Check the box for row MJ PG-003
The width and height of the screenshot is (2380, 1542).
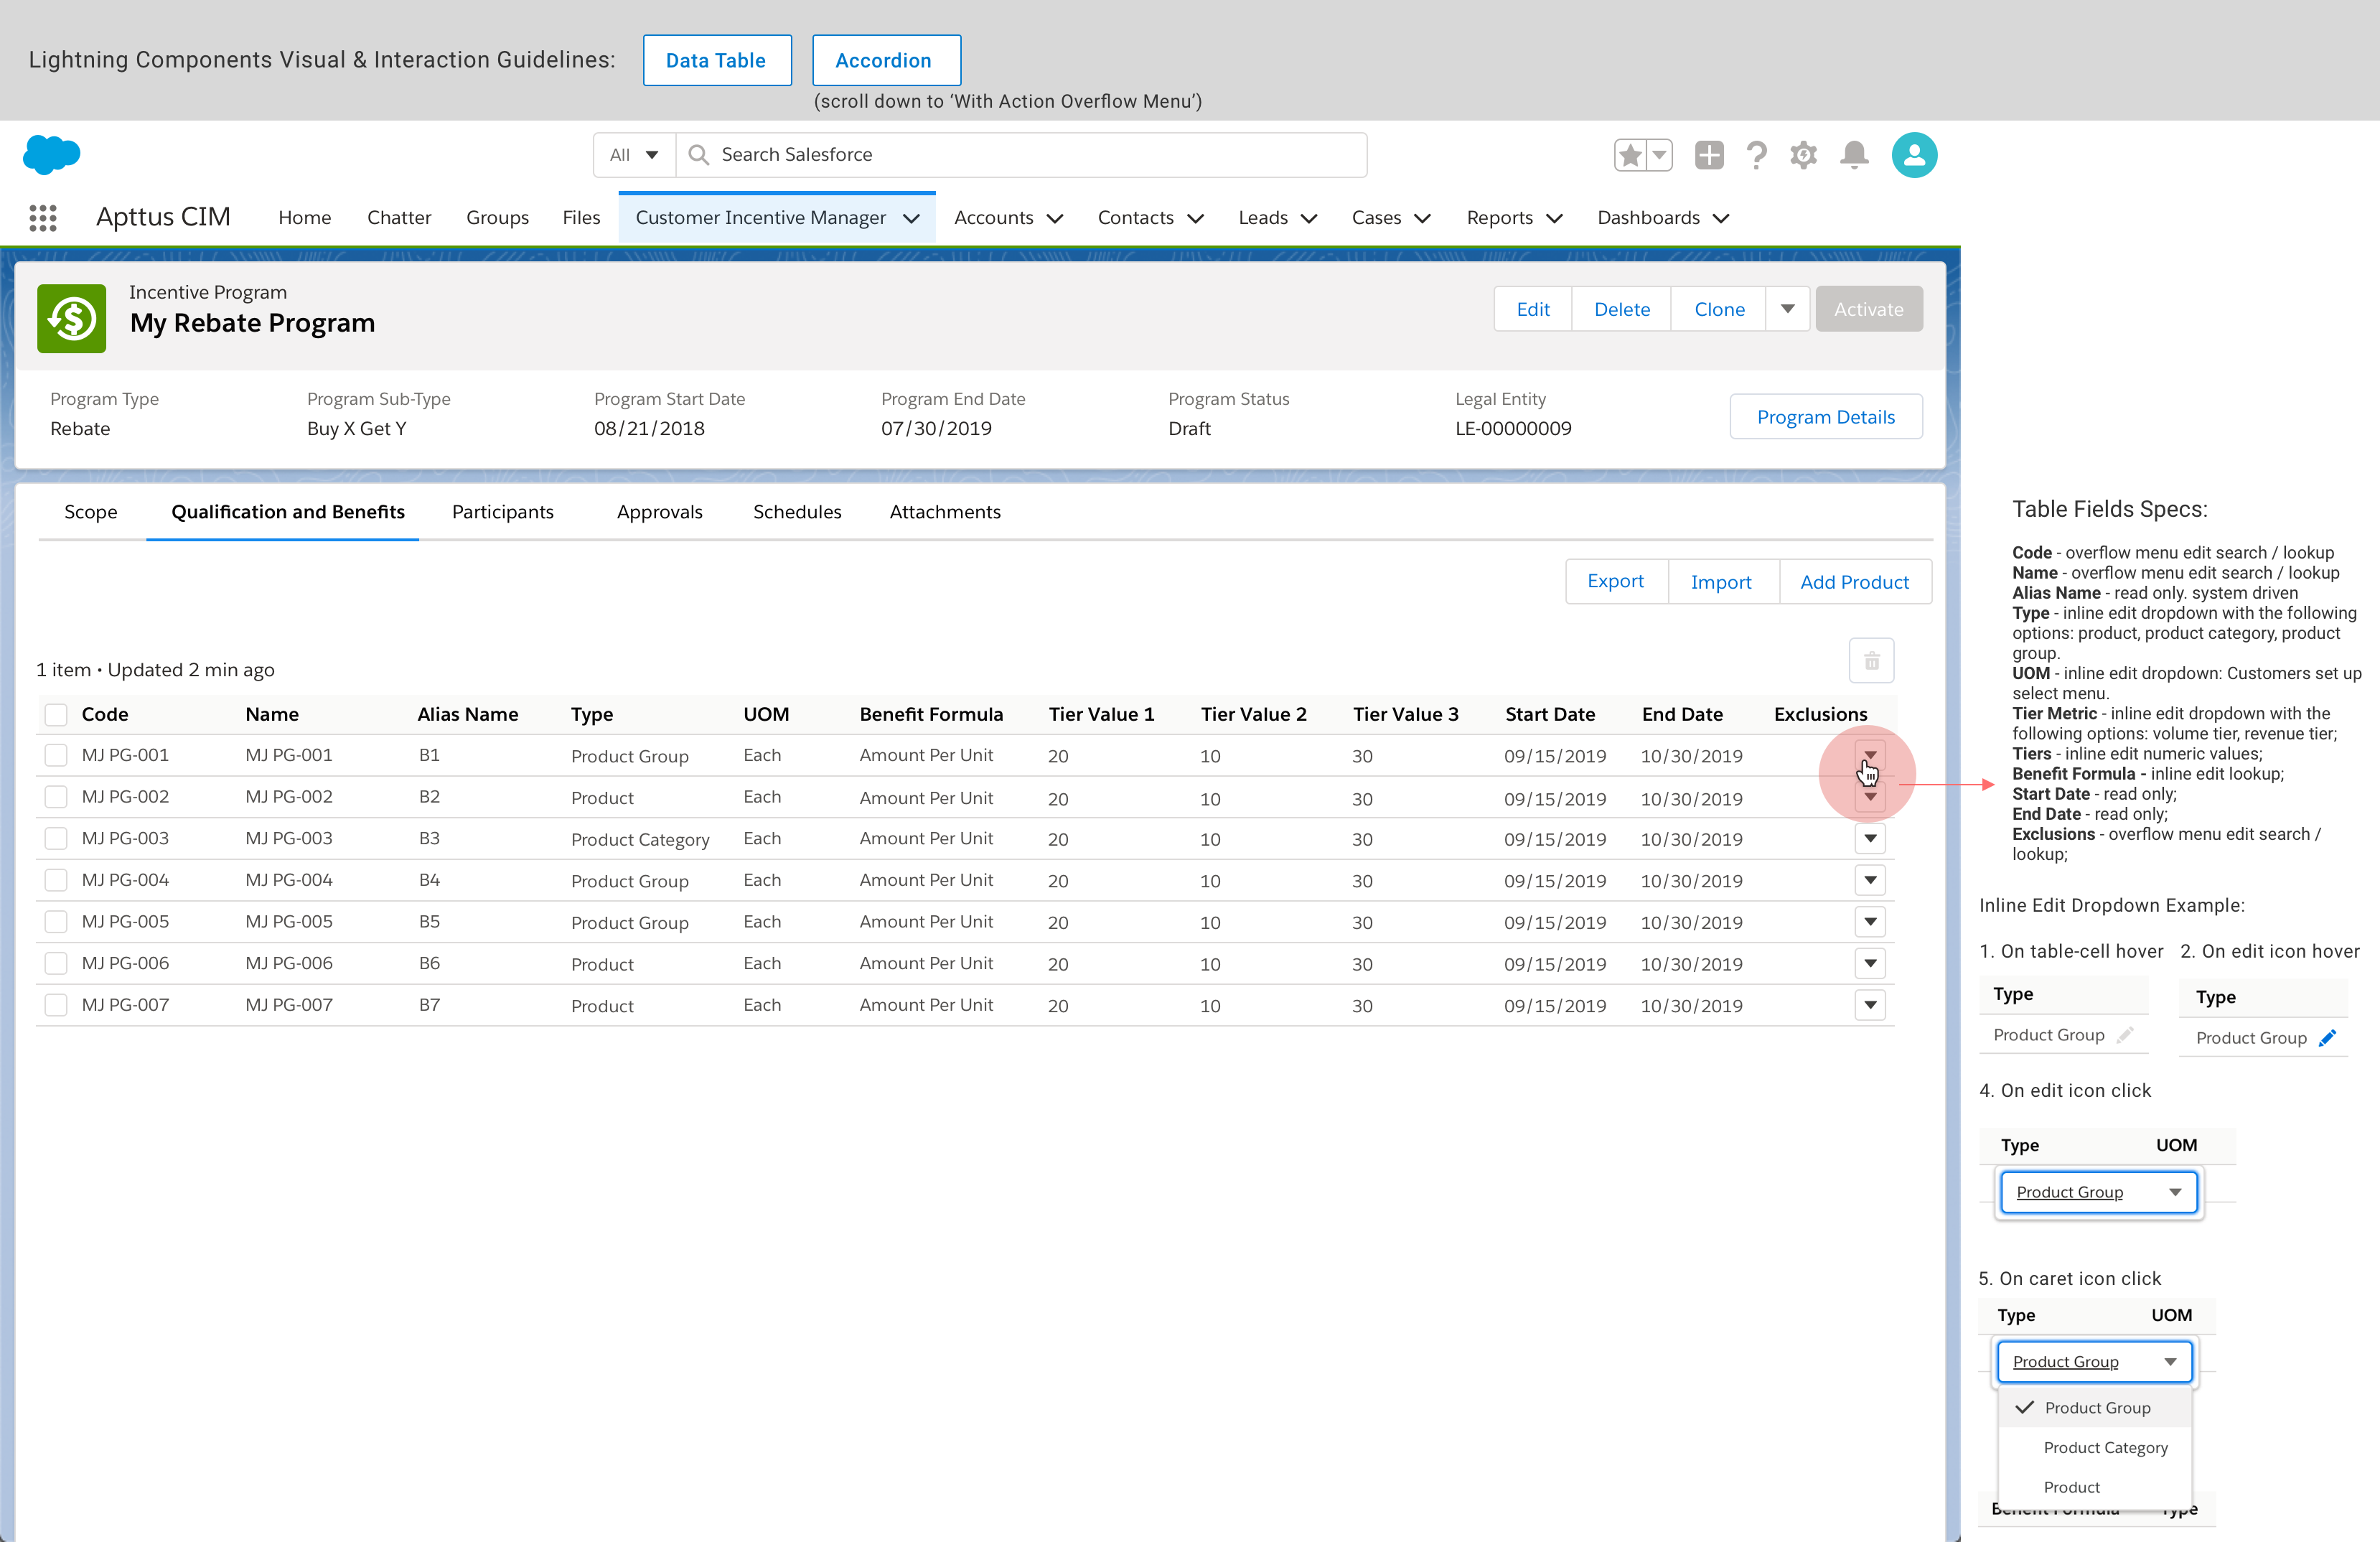[56, 838]
